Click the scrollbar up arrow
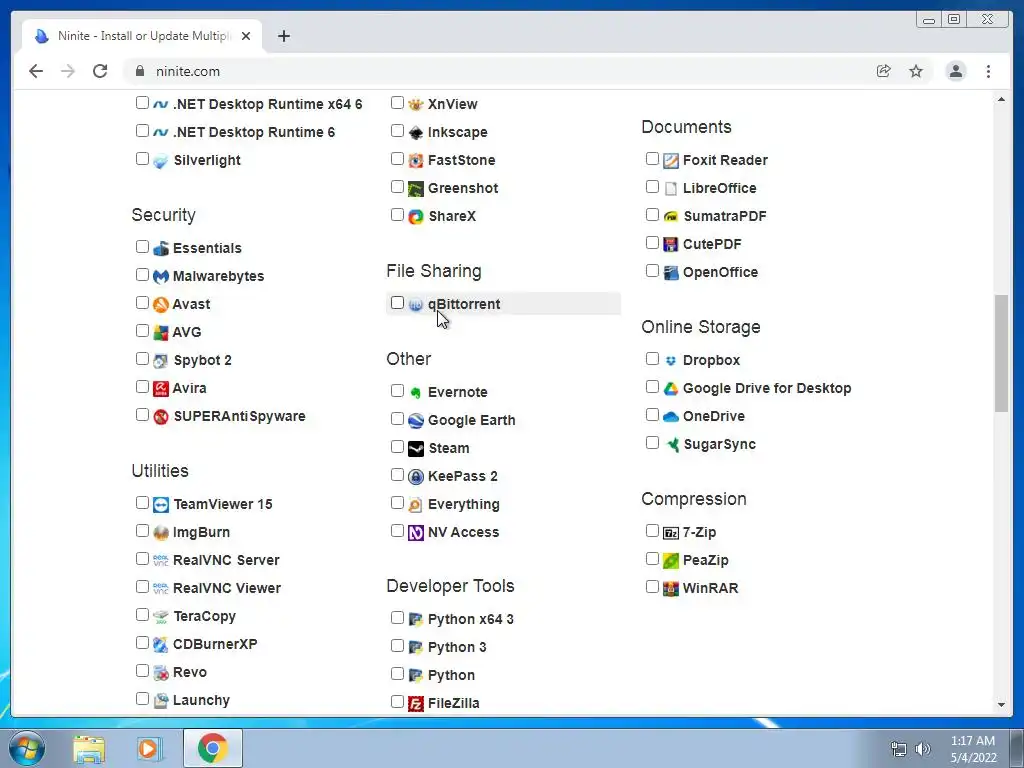 (1001, 99)
